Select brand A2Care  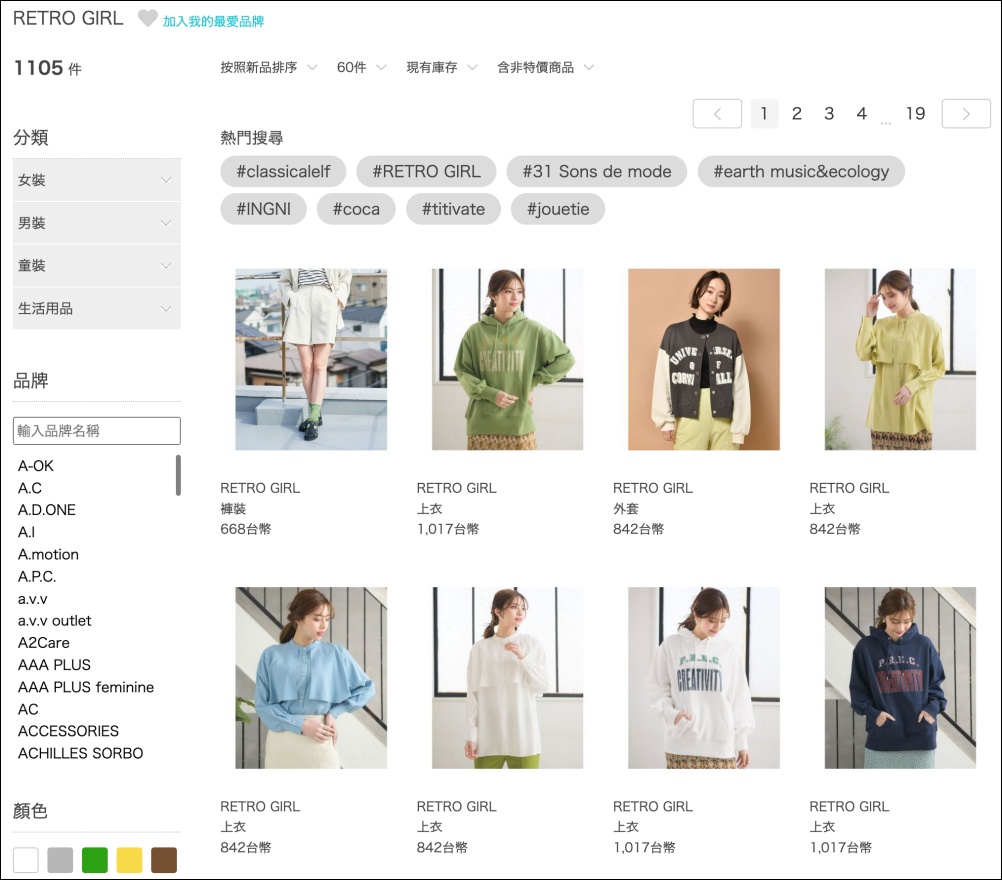[43, 643]
